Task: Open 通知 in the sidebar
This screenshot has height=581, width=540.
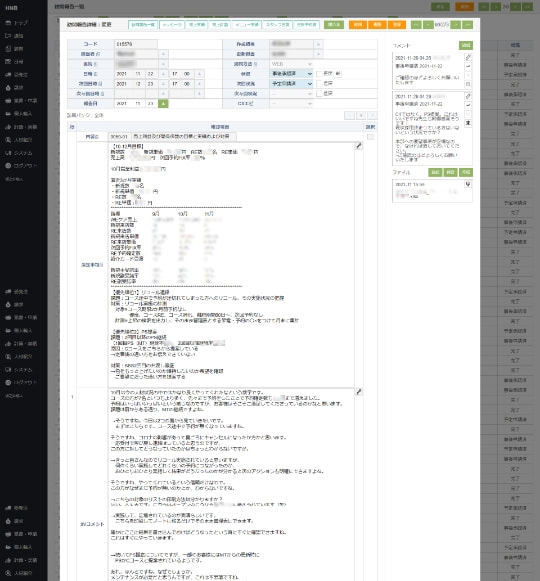Action: [15, 36]
